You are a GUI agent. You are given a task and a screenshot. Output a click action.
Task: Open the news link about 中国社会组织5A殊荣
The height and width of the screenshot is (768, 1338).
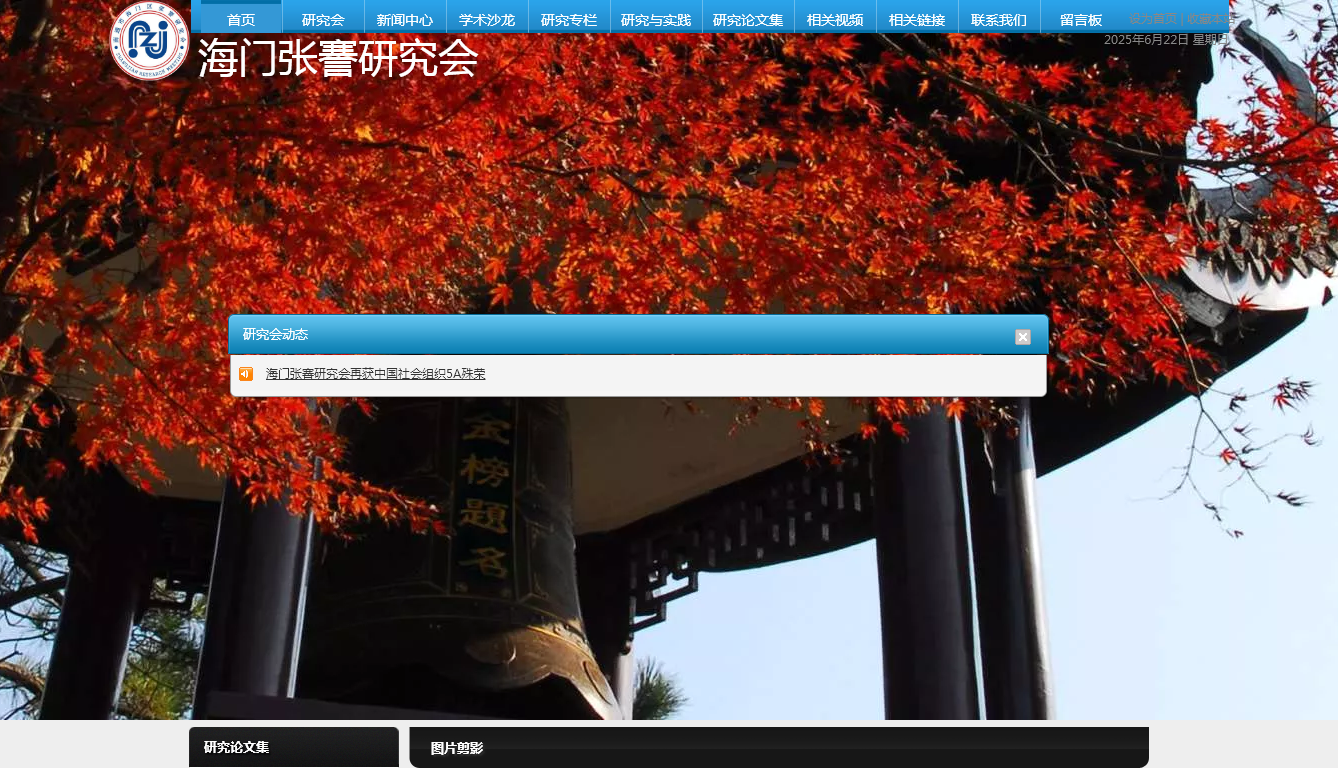(375, 374)
